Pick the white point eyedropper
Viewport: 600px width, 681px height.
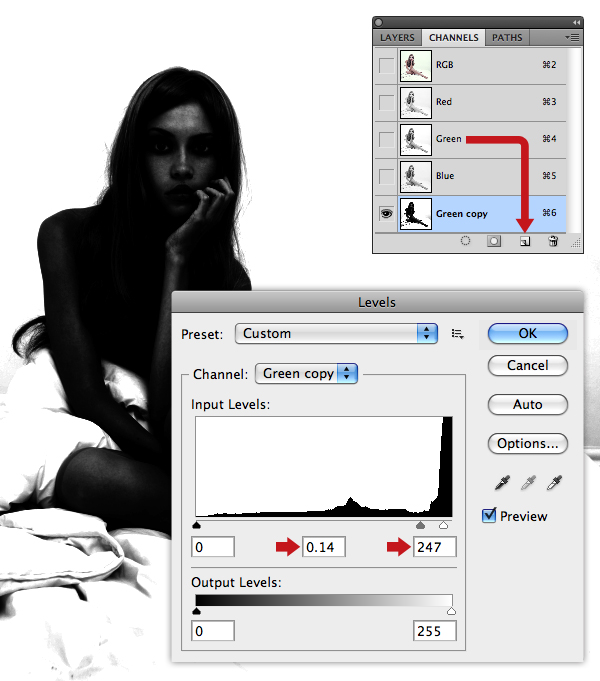tap(554, 483)
